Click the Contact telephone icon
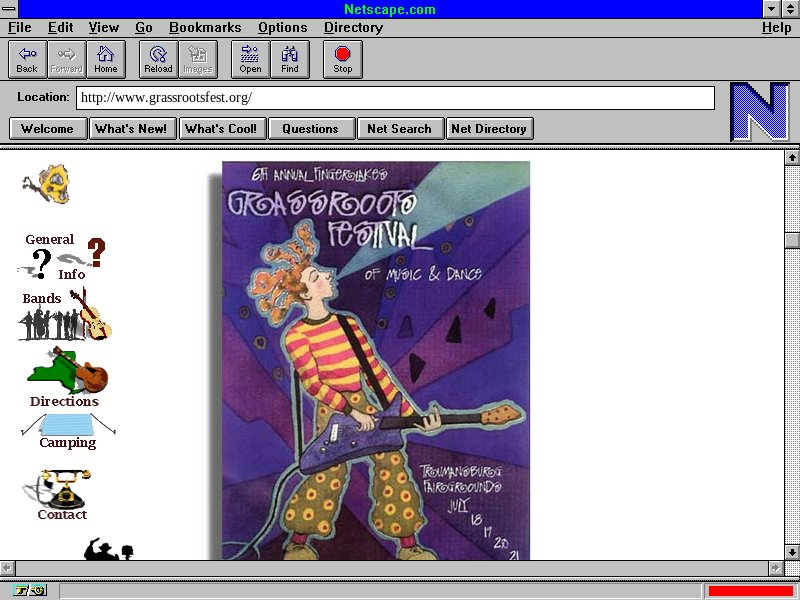 (x=62, y=488)
